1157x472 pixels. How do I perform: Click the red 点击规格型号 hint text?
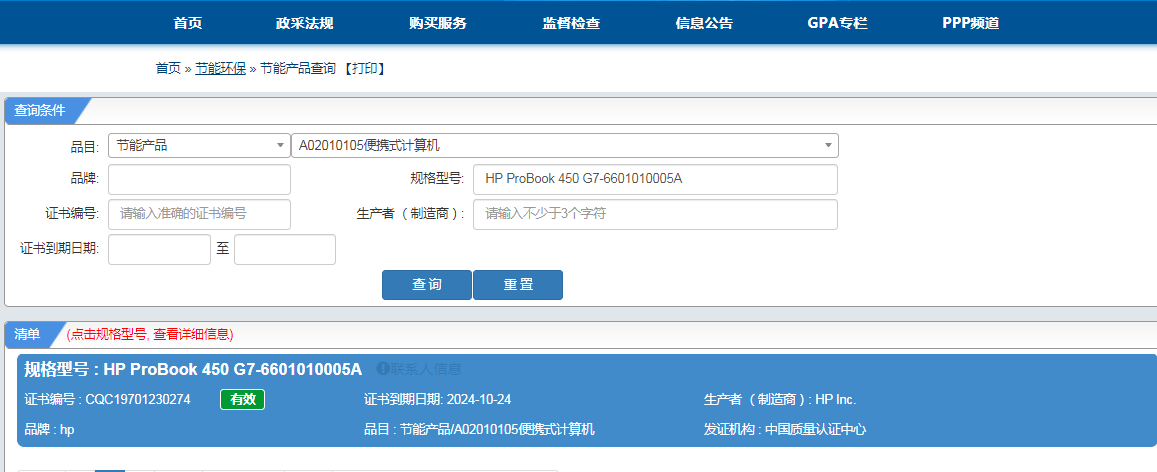point(150,335)
